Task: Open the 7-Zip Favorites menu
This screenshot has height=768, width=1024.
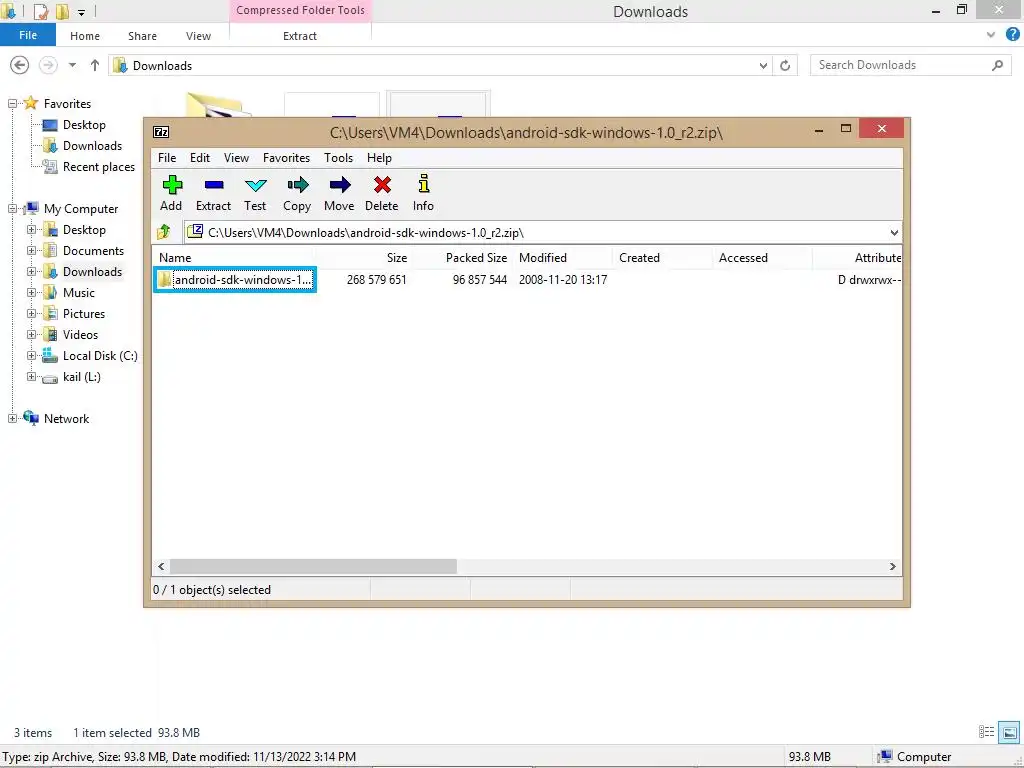Action: (x=286, y=157)
